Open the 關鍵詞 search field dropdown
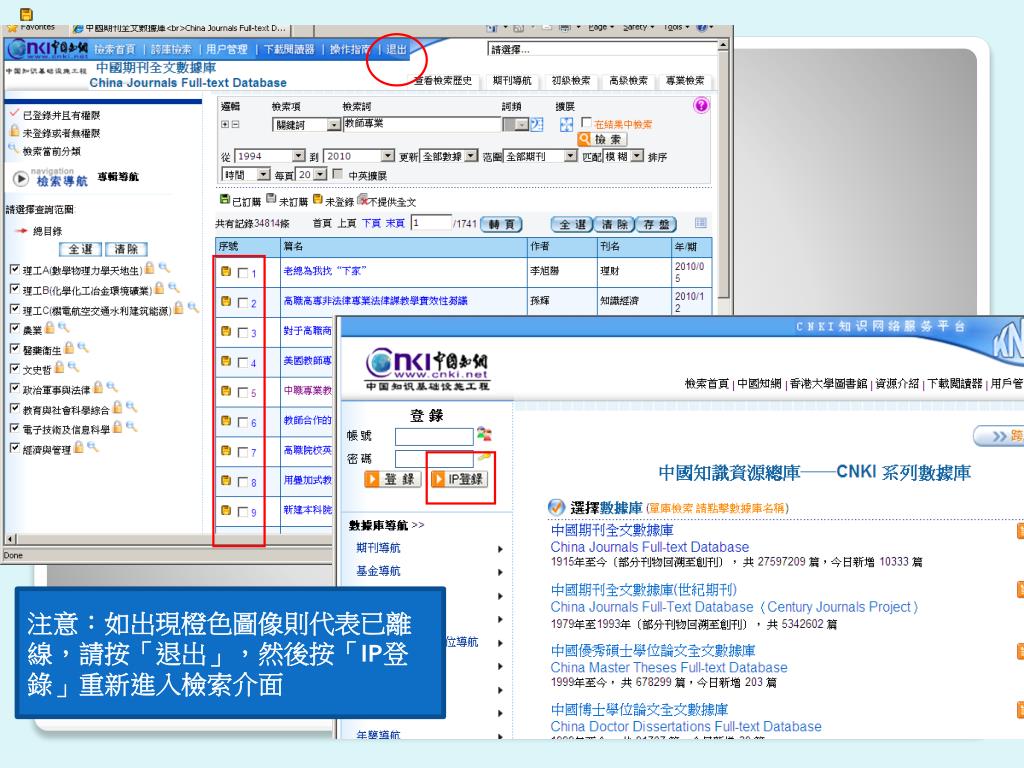Screen dimensions: 1024x768 pos(333,125)
